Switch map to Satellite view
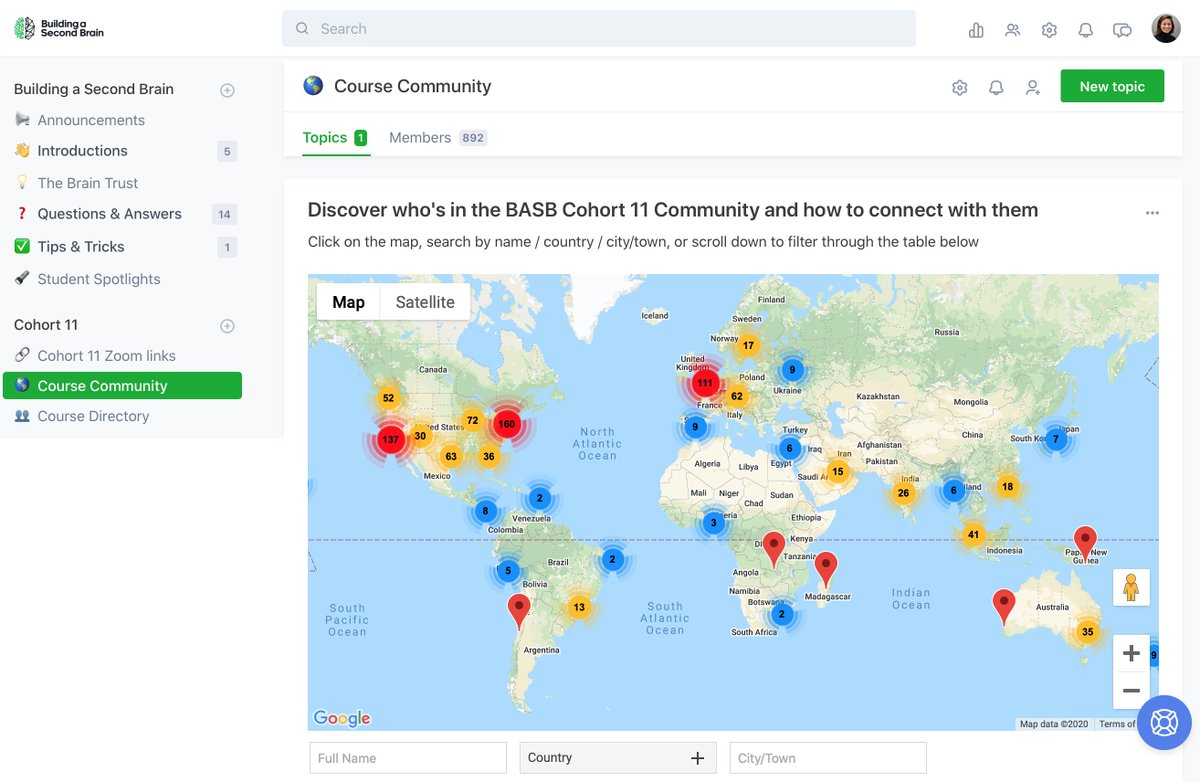The height and width of the screenshot is (782, 1200). [425, 302]
